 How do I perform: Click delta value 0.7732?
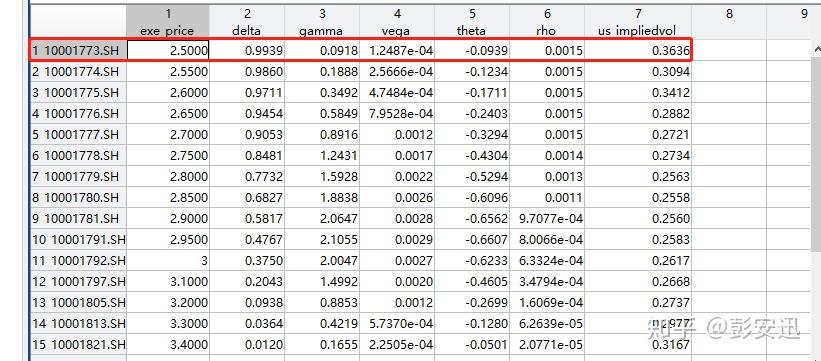click(247, 177)
